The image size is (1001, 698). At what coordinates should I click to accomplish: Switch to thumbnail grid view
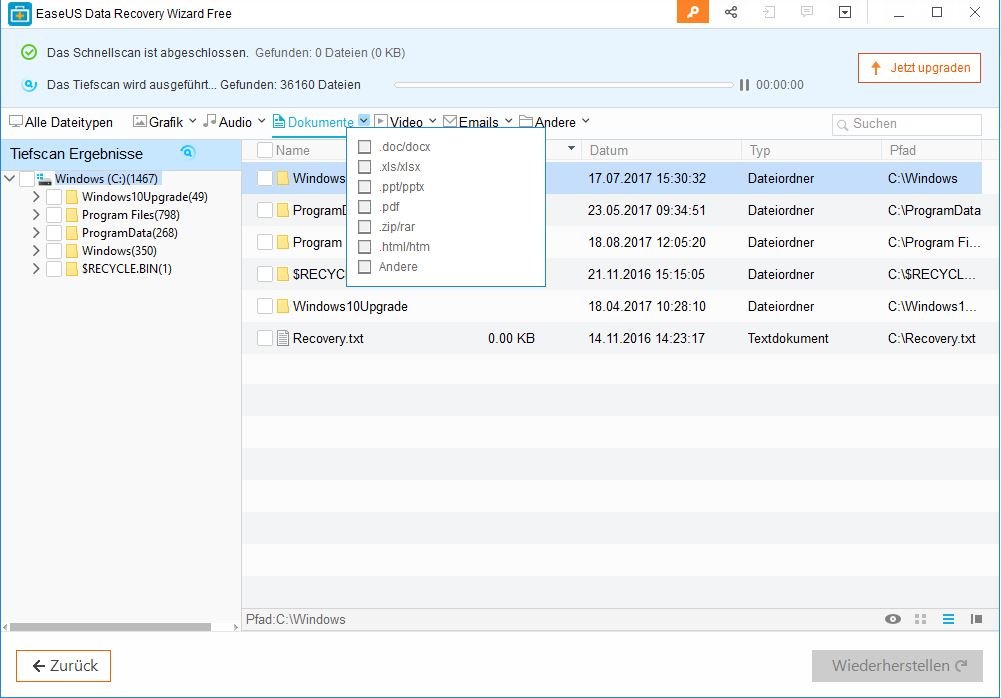pos(921,619)
